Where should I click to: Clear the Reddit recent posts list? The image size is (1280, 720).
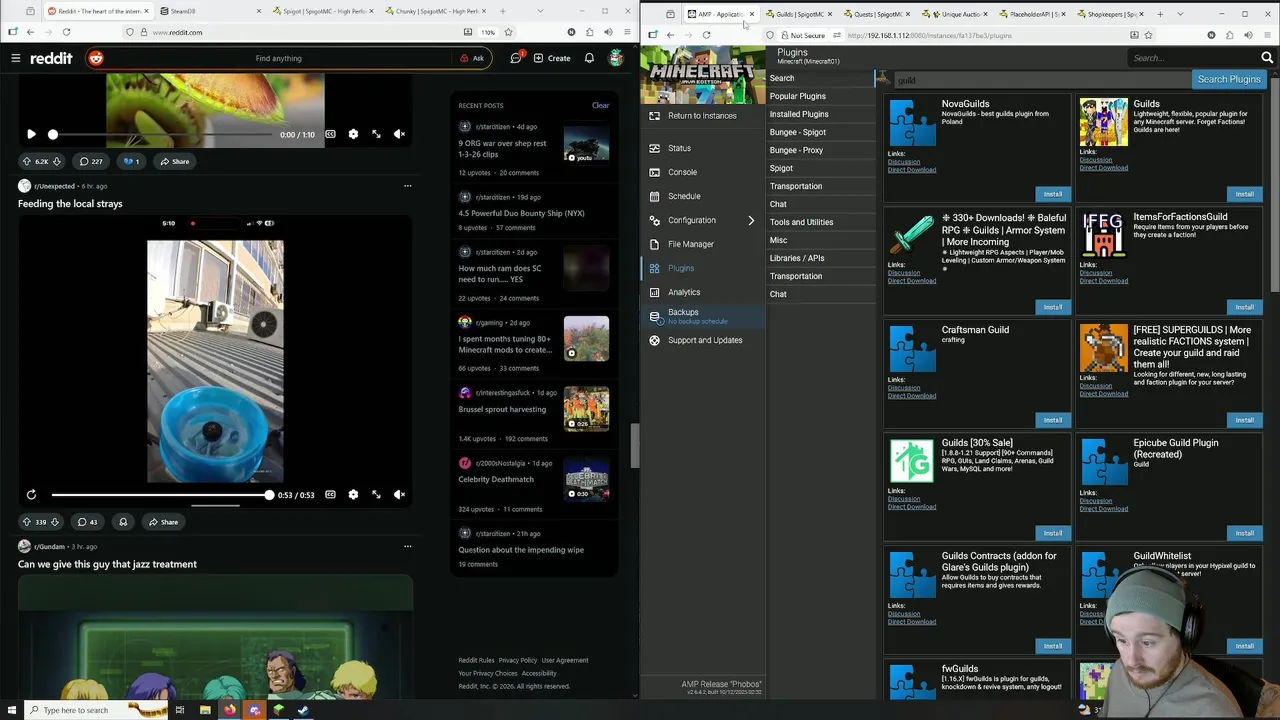600,105
